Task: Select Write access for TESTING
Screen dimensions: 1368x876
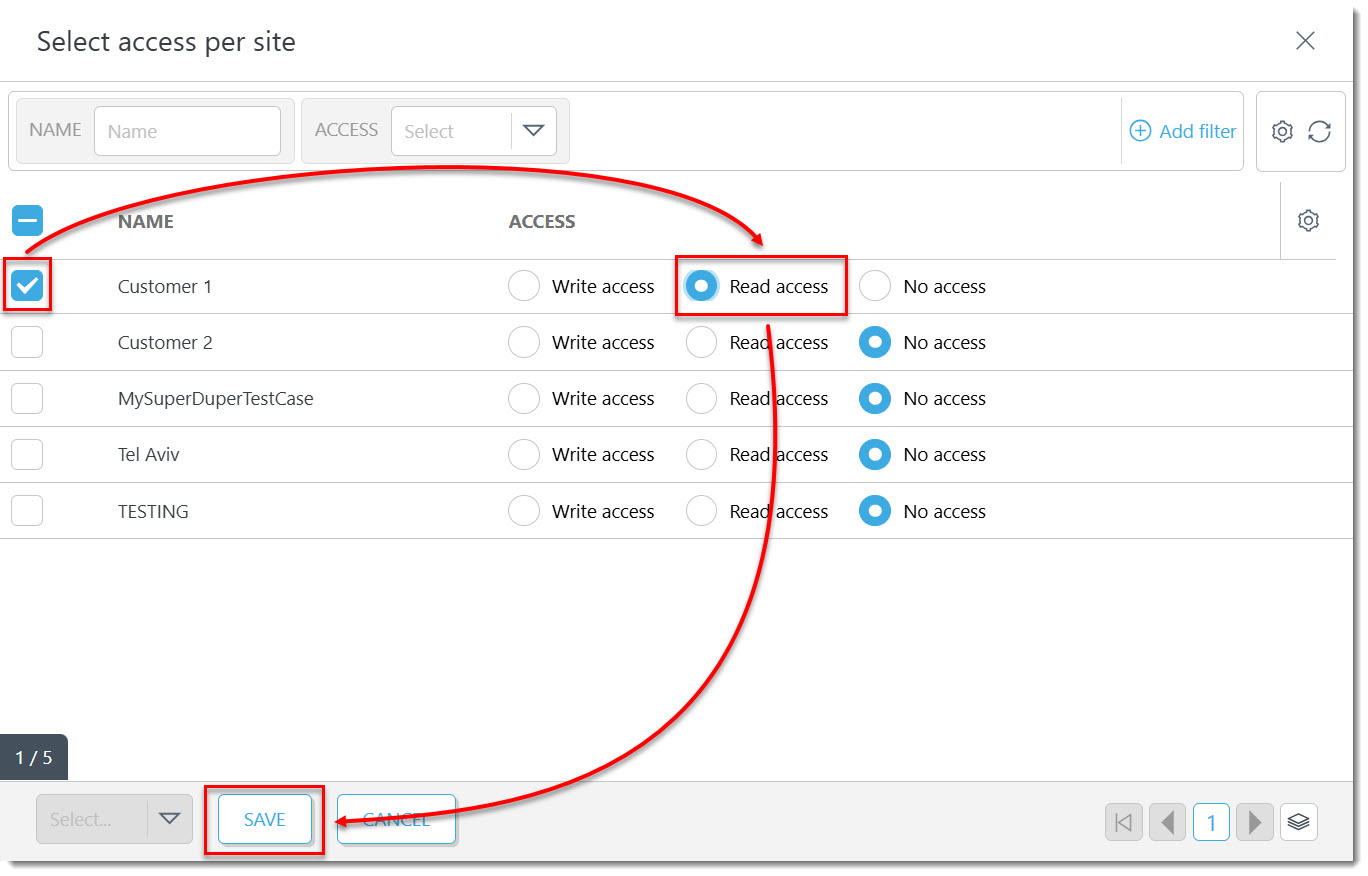Action: [x=524, y=511]
